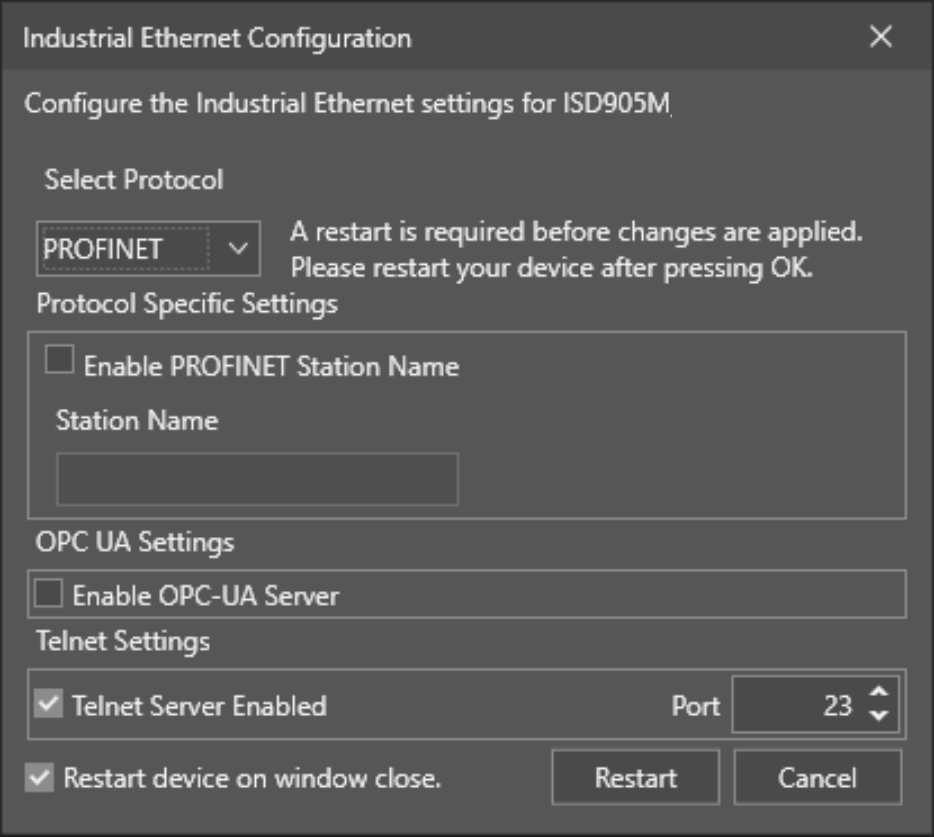Uncheck Restart device on window close

pos(40,777)
